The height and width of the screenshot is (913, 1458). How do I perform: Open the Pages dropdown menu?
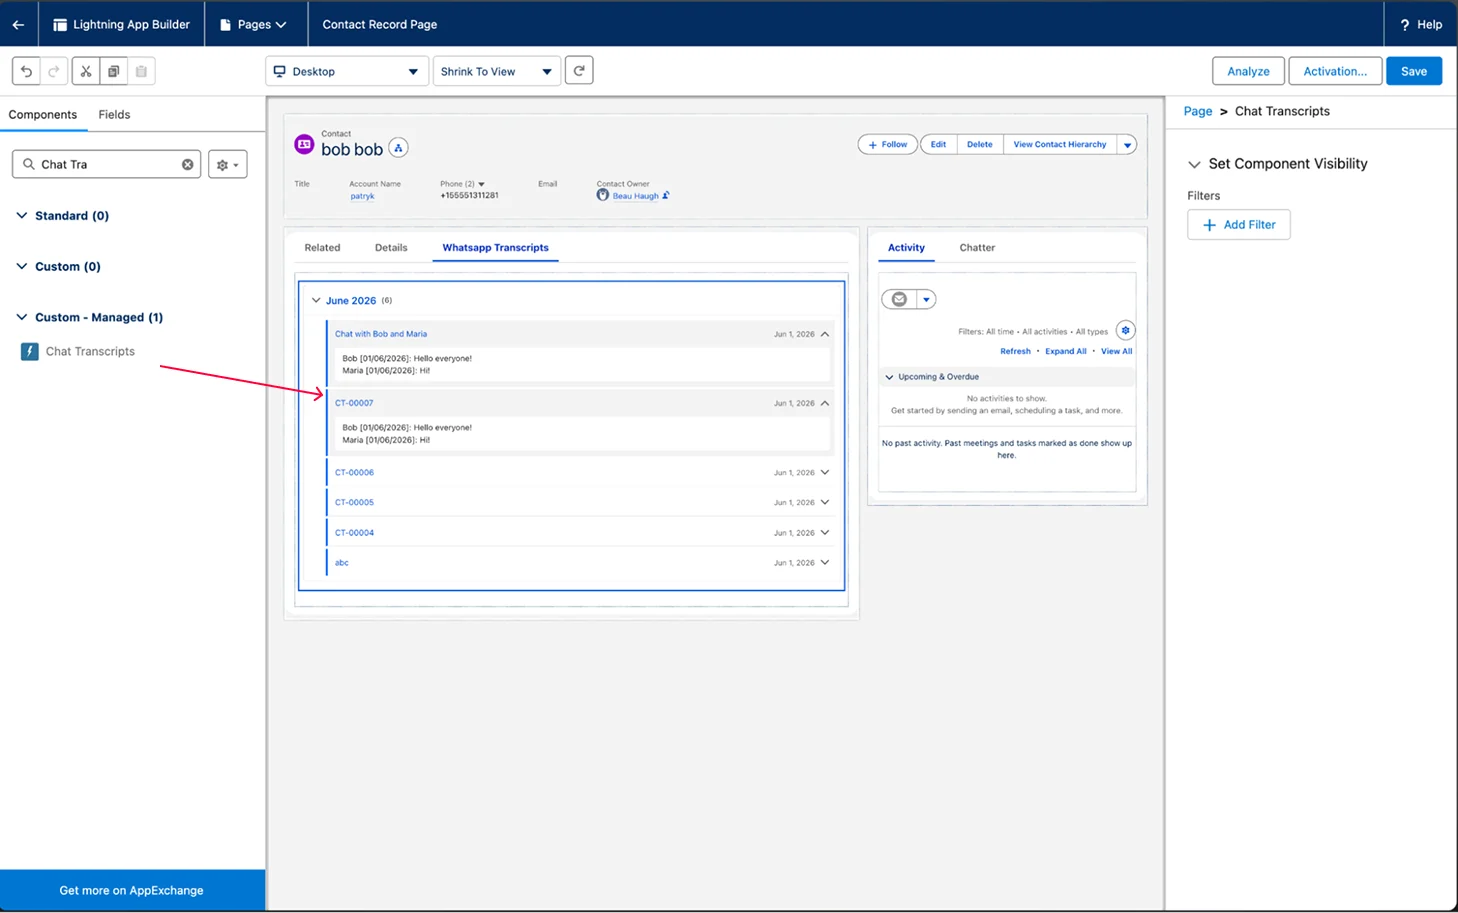(x=253, y=24)
